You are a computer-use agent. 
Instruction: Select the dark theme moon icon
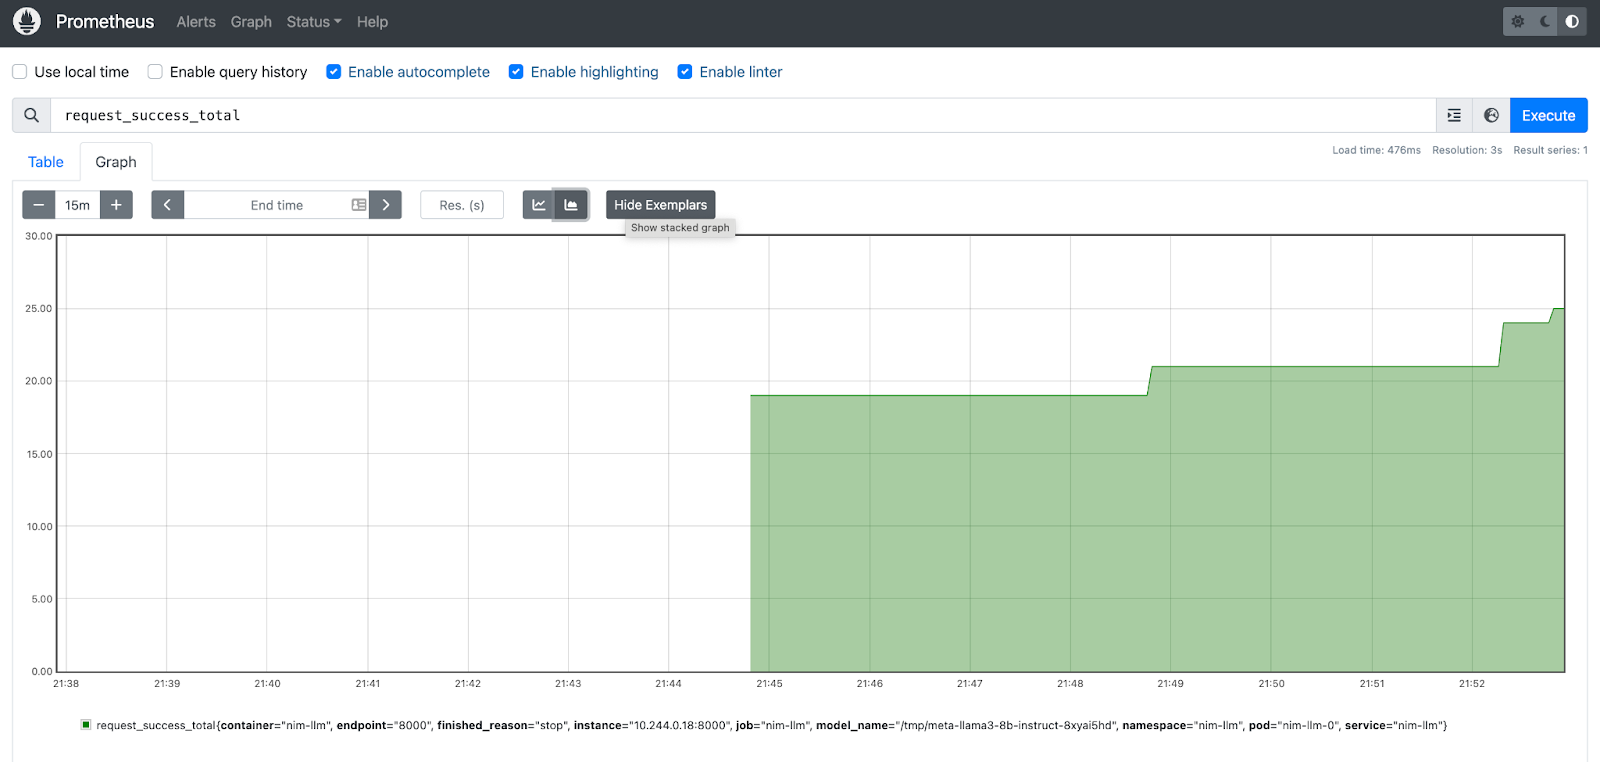point(1545,21)
